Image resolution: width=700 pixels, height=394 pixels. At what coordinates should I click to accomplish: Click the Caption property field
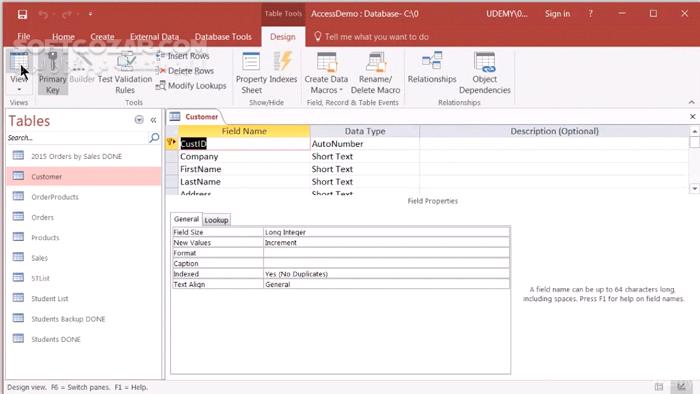[386, 264]
